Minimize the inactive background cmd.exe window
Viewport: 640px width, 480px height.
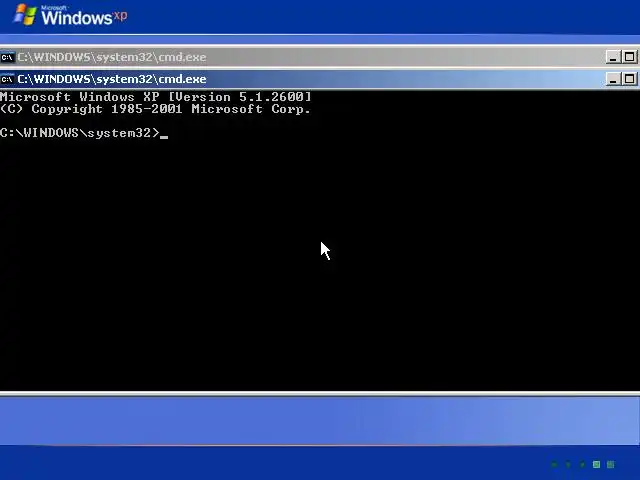(613, 57)
